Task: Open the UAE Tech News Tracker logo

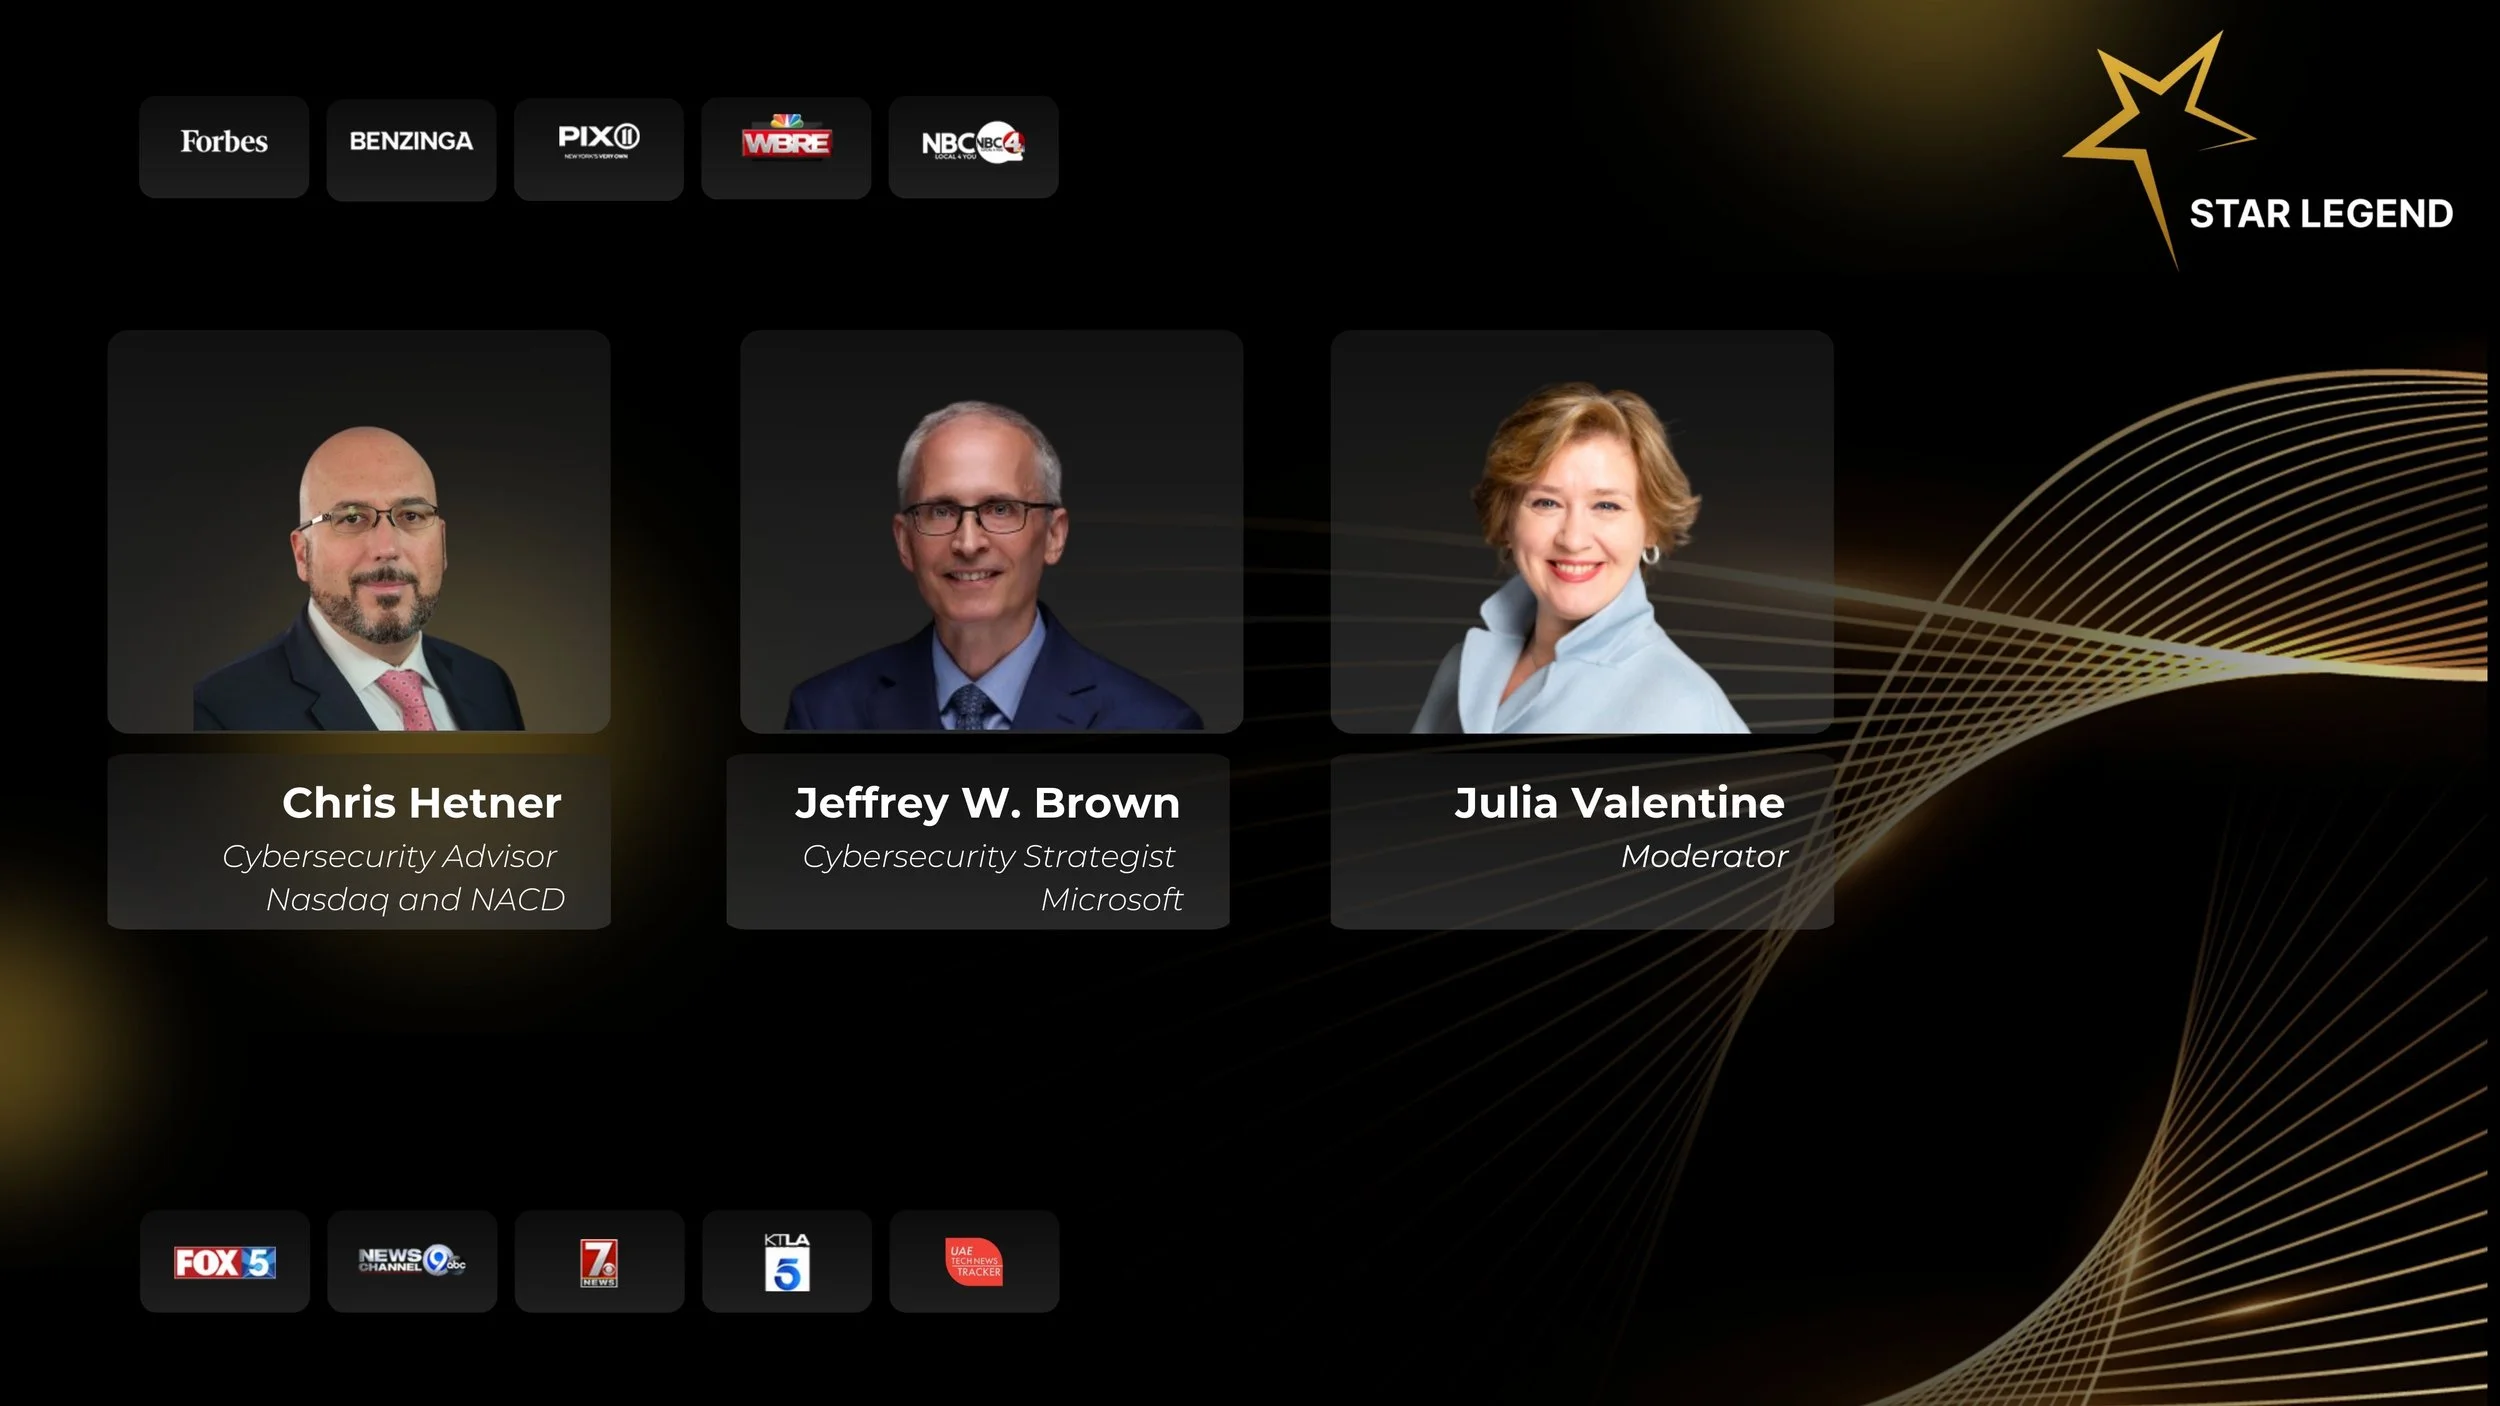Action: (x=974, y=1261)
